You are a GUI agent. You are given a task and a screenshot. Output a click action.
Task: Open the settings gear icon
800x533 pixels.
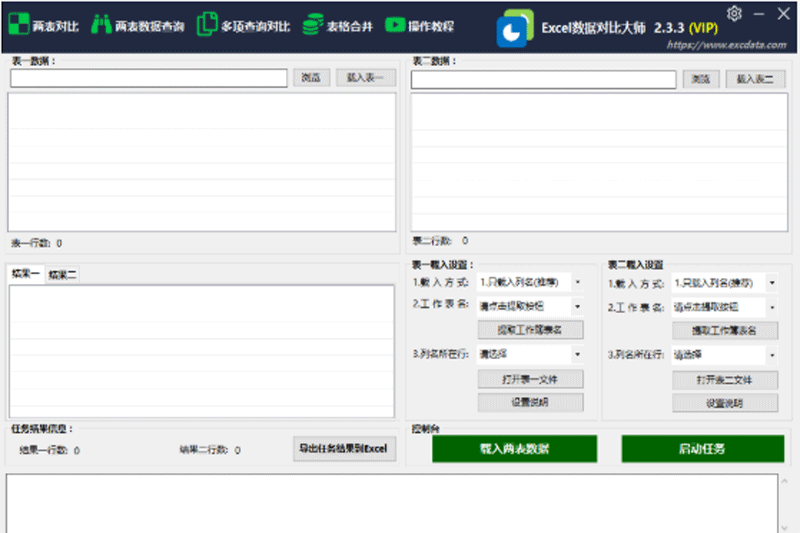click(x=734, y=14)
